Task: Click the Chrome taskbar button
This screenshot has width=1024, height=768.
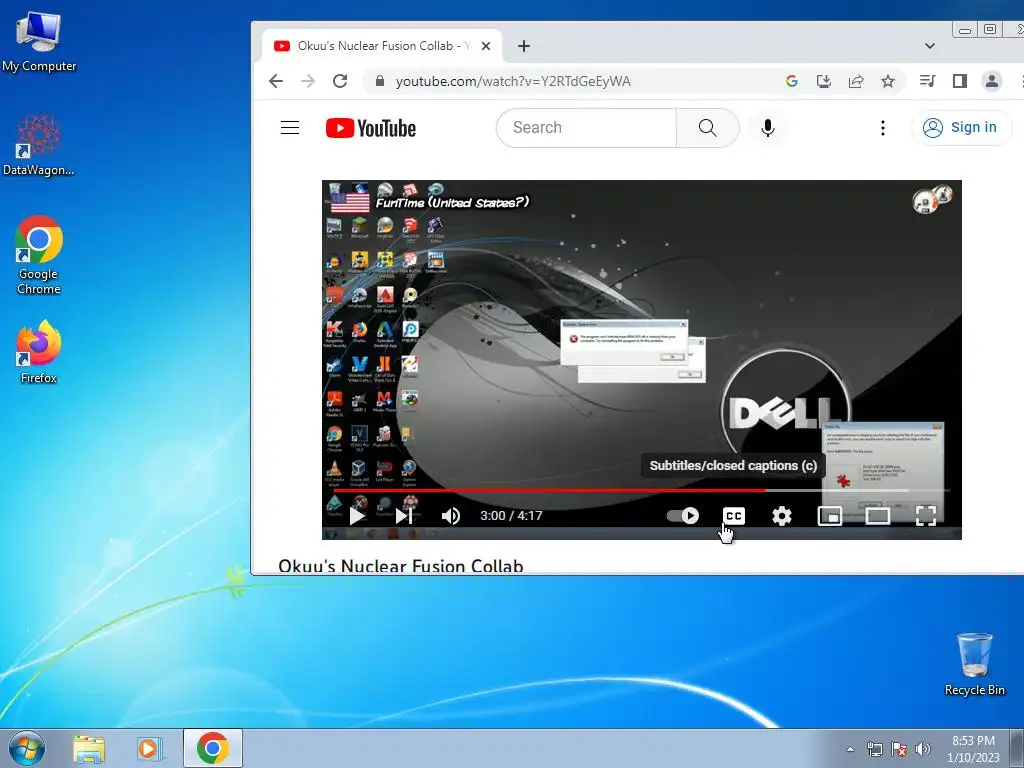Action: click(x=213, y=748)
